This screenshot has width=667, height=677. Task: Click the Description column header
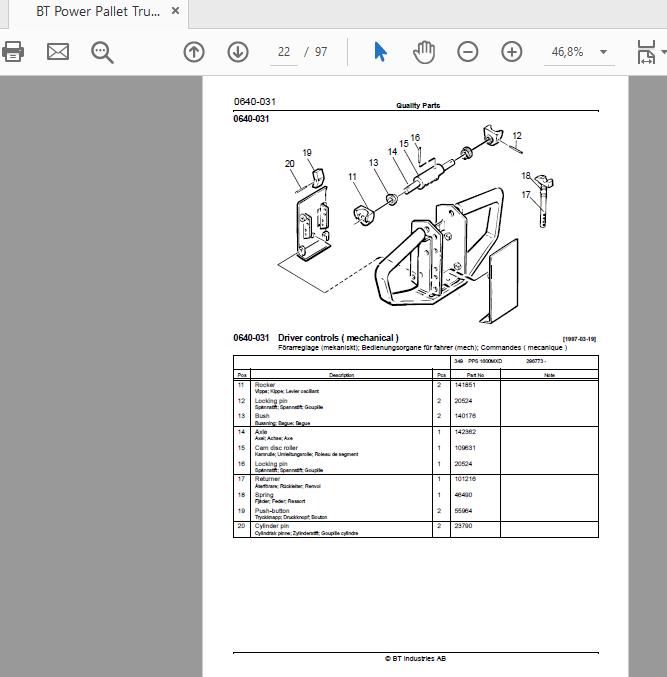point(341,375)
